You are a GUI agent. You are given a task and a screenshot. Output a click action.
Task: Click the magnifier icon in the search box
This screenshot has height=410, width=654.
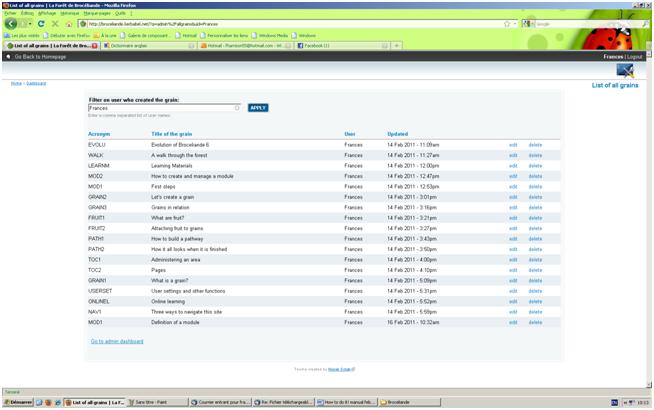click(x=645, y=24)
